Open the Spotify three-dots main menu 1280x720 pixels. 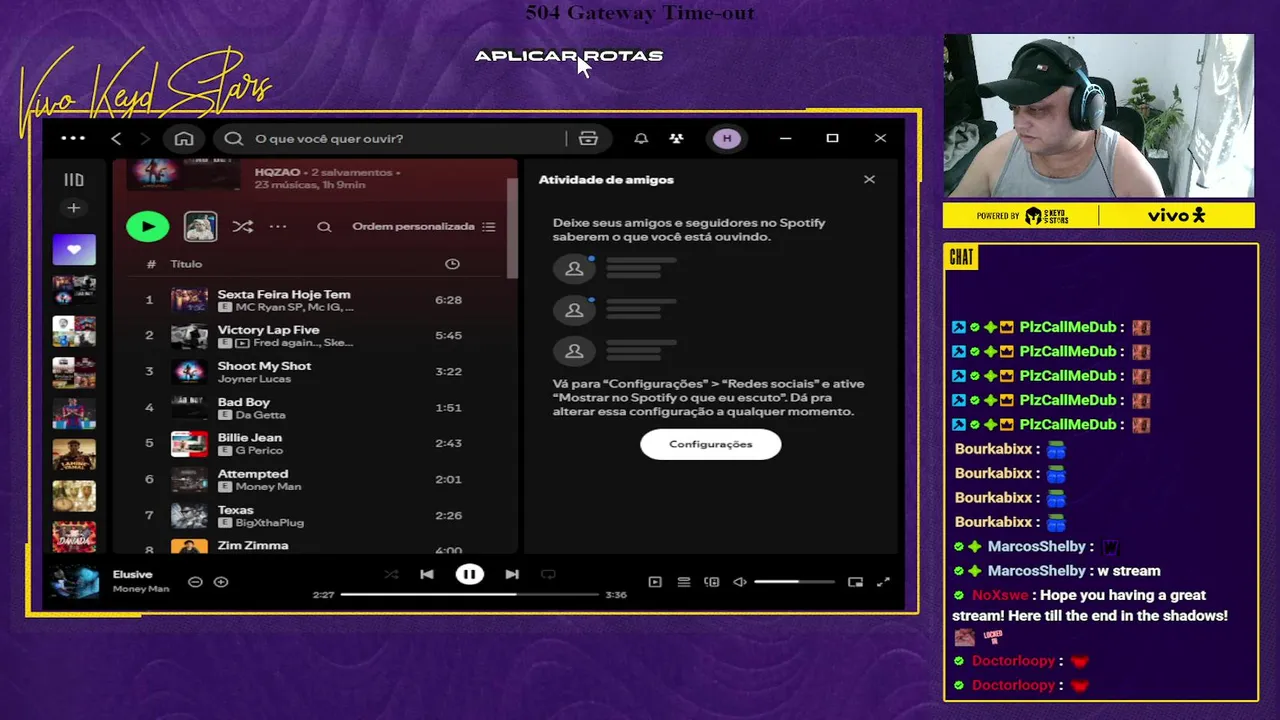tap(73, 139)
